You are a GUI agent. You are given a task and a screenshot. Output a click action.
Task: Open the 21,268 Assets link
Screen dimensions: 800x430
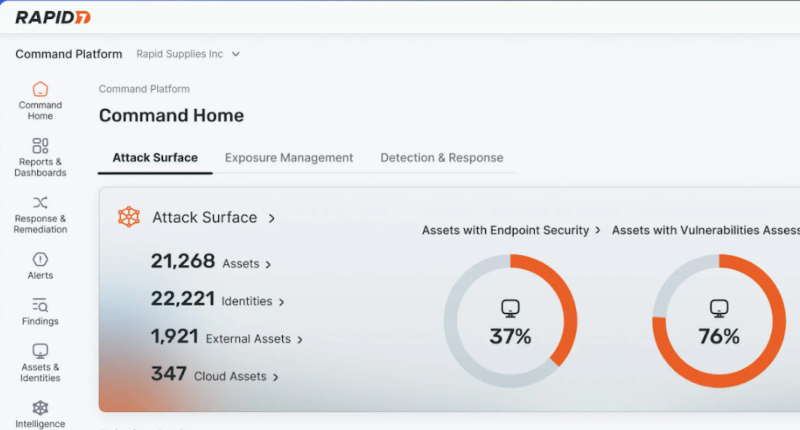tap(211, 263)
